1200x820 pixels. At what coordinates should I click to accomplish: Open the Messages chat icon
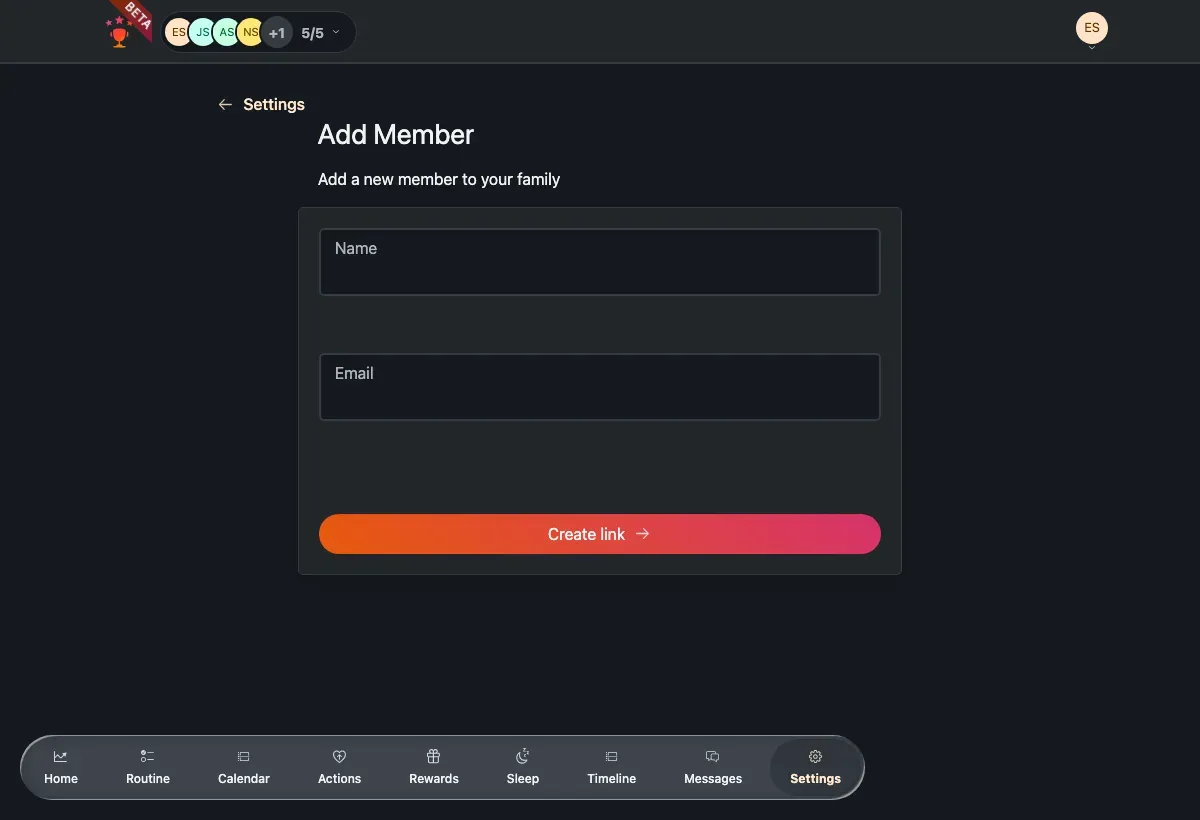click(x=712, y=757)
